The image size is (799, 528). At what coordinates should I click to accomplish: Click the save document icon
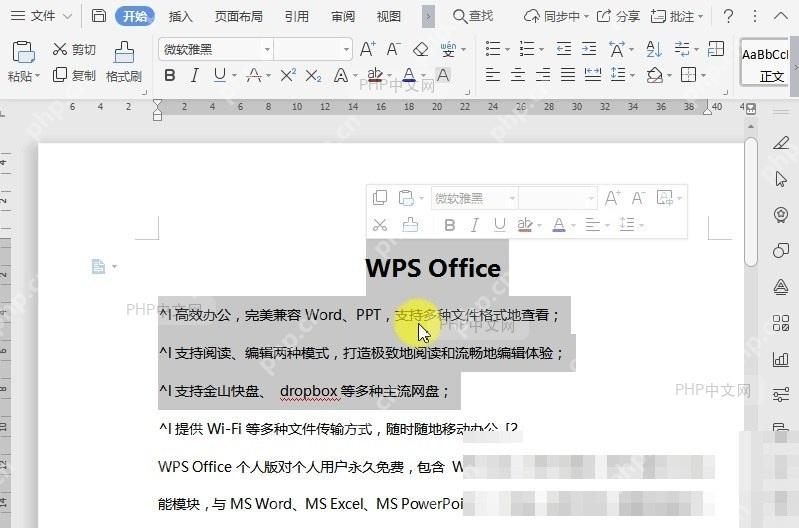point(98,16)
